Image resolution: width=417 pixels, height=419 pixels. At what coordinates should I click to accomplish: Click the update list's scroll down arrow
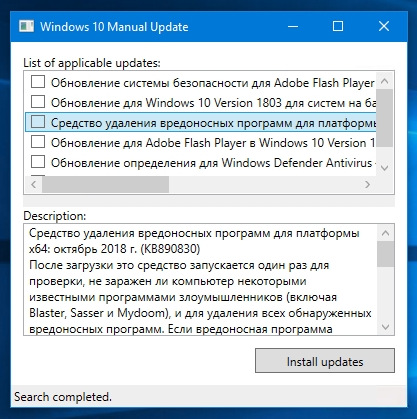[384, 168]
